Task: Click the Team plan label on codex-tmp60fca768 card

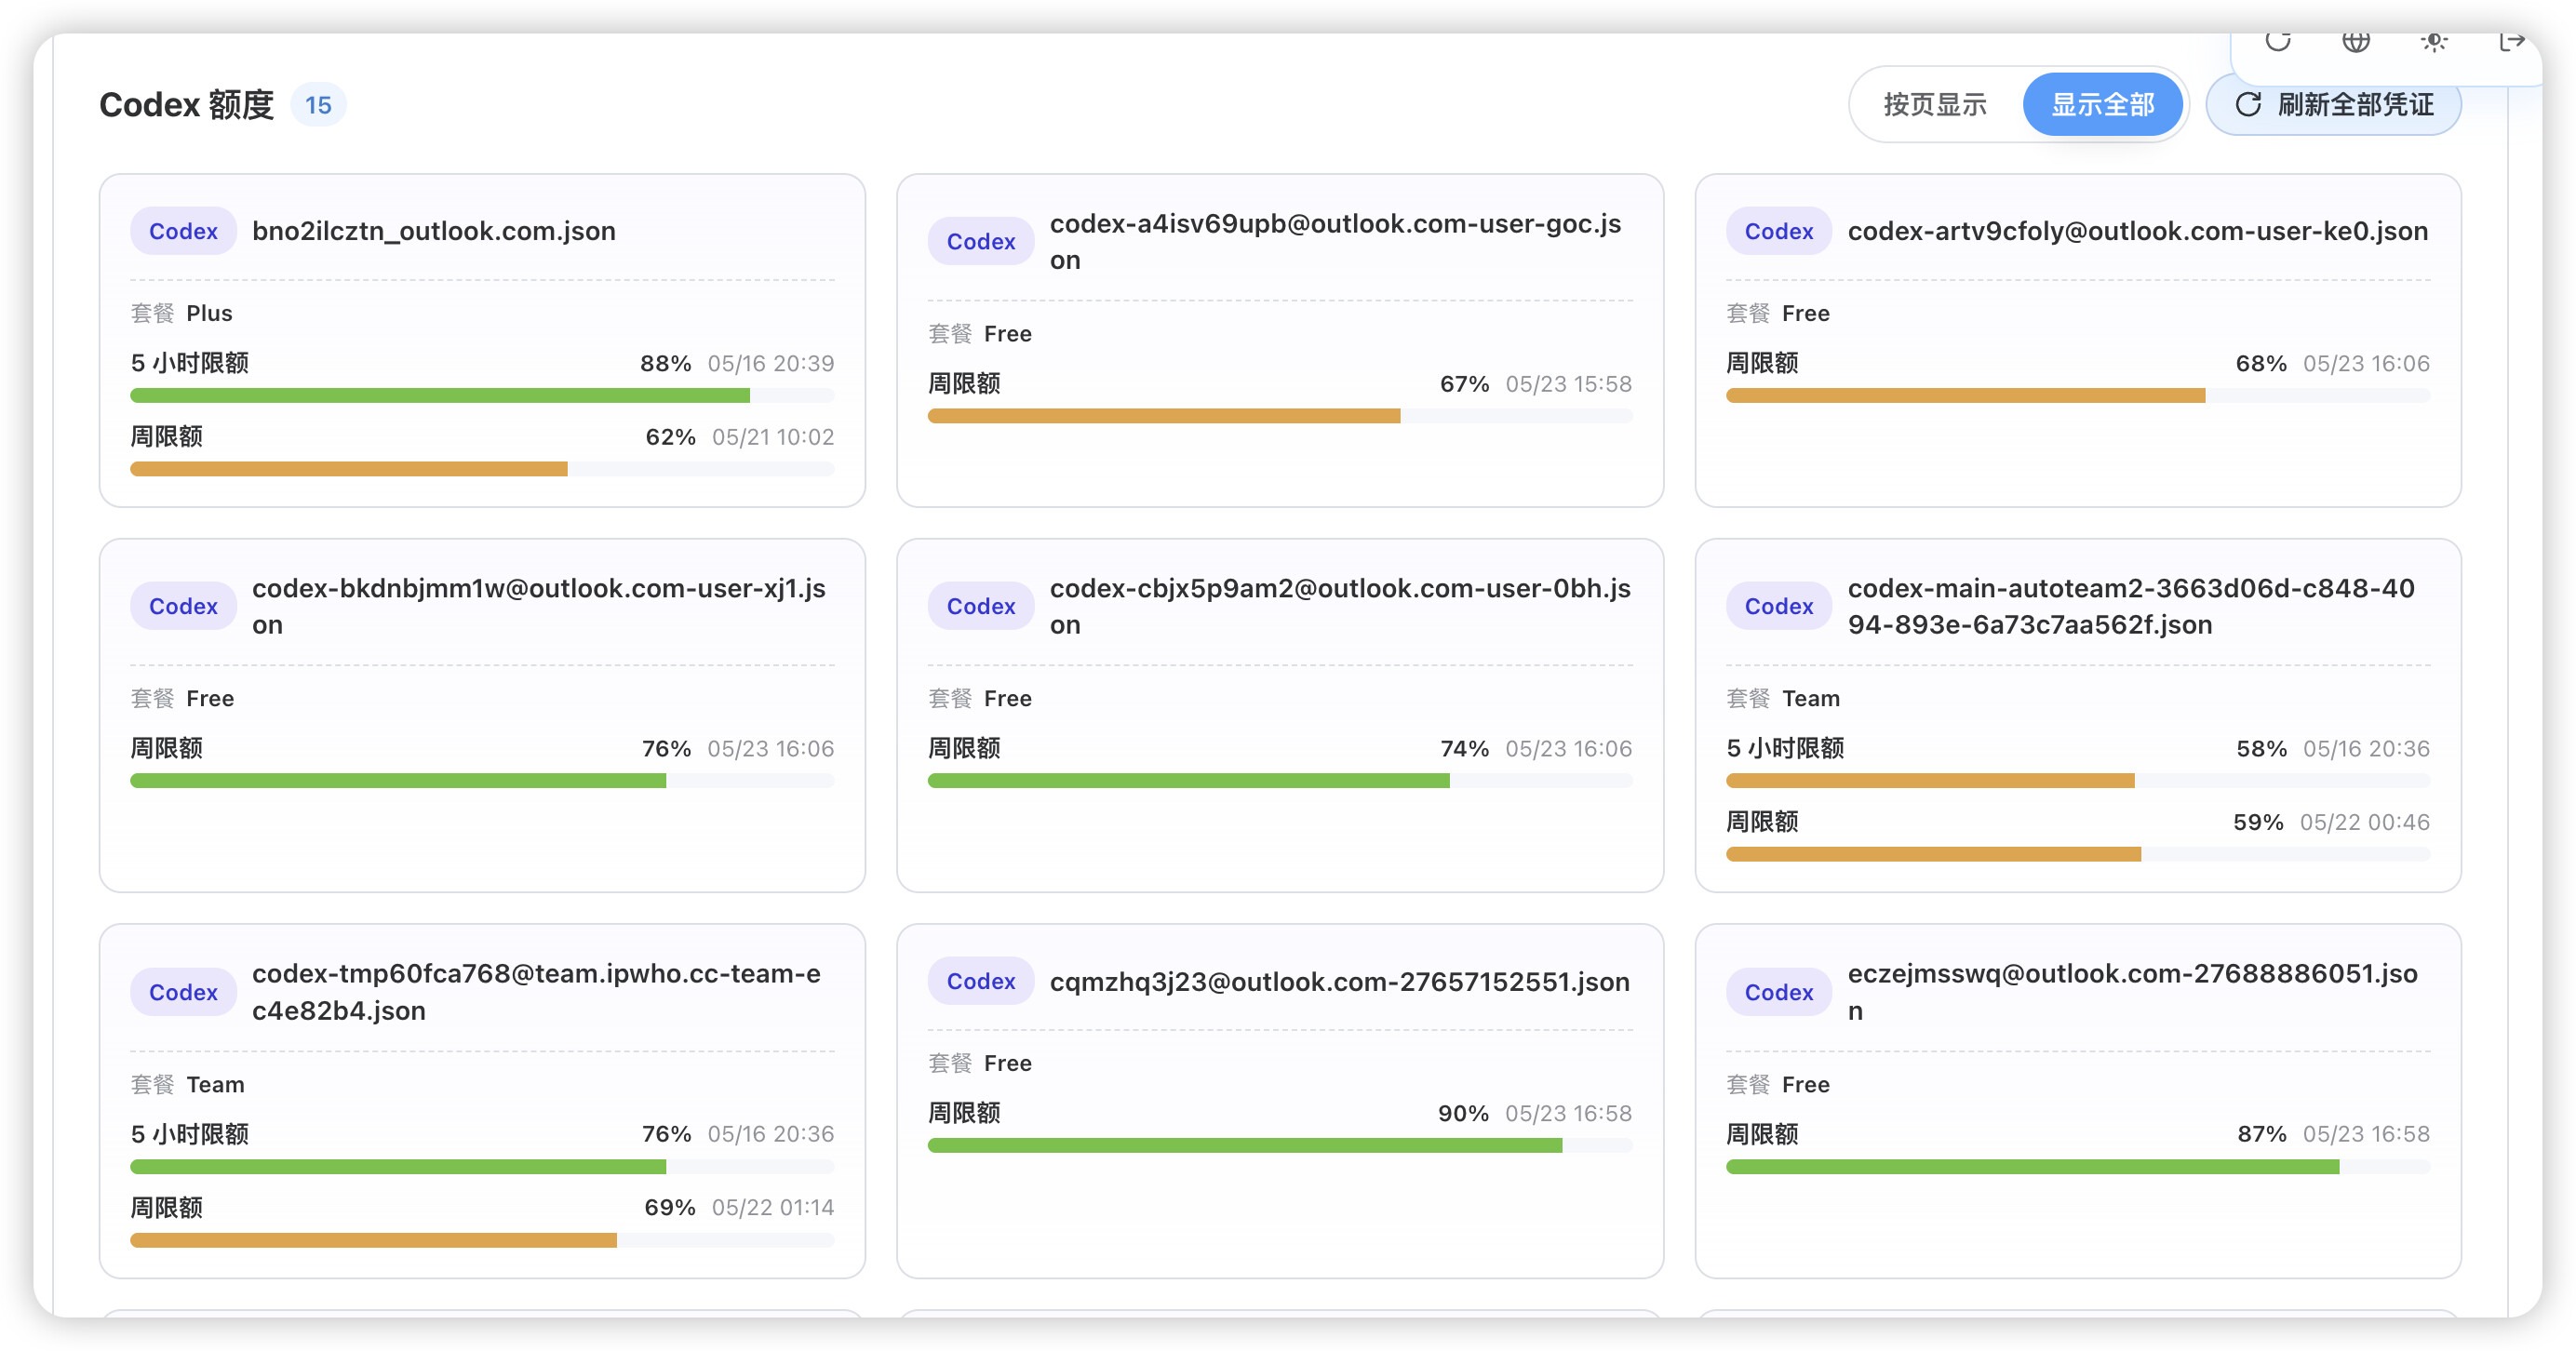Action: click(x=215, y=1084)
